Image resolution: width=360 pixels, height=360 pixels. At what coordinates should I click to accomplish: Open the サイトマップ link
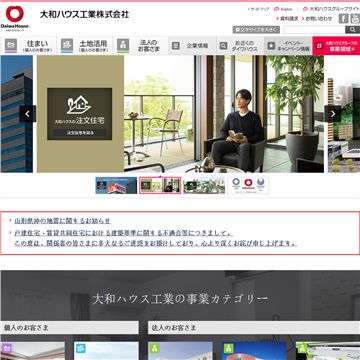click(x=259, y=9)
